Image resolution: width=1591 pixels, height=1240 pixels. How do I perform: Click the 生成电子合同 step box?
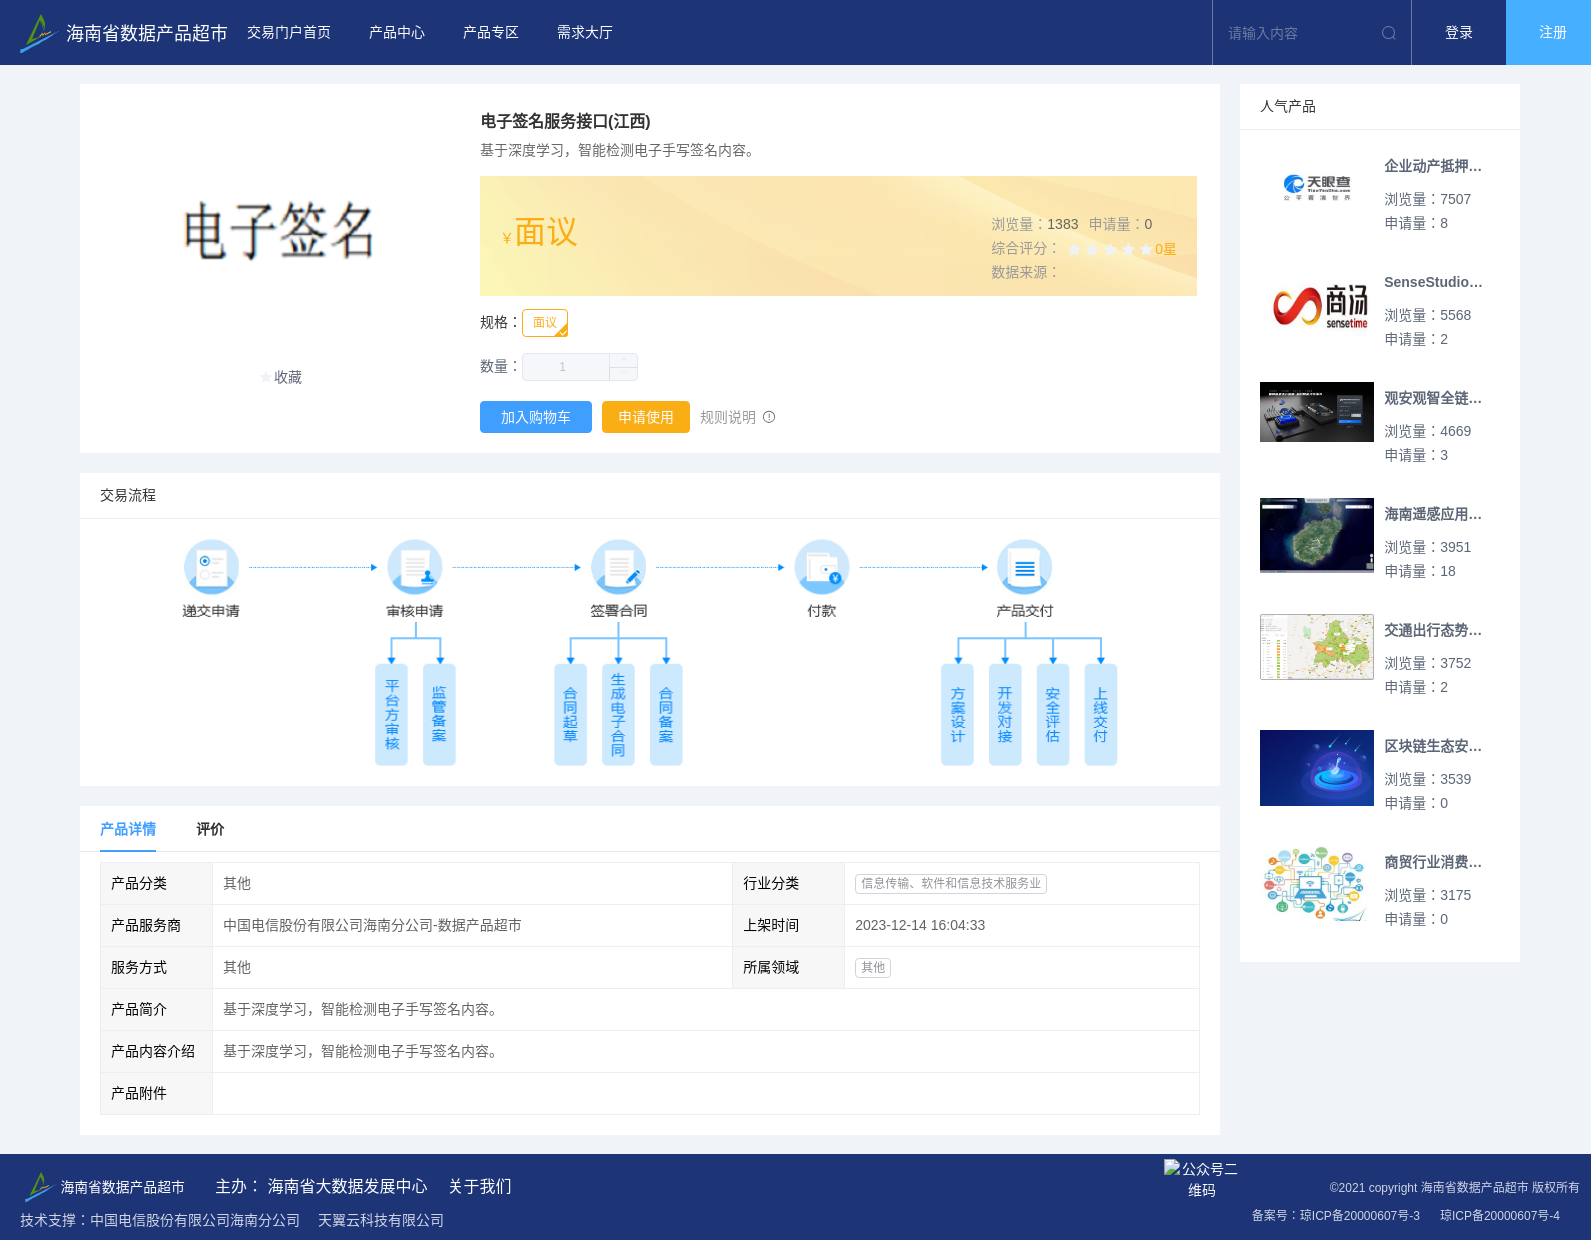[618, 715]
